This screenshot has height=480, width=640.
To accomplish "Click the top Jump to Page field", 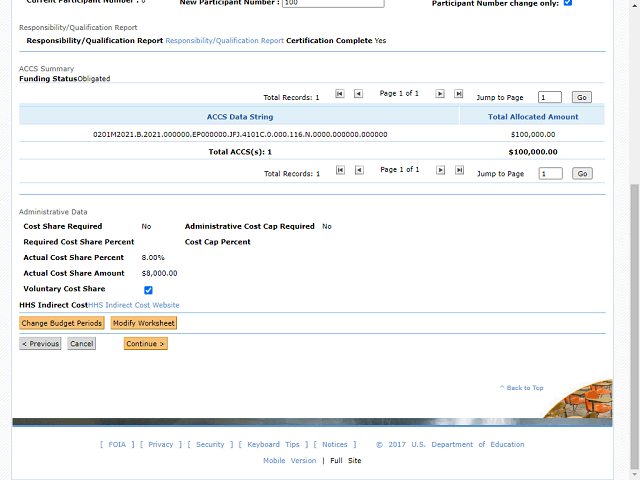I will point(549,97).
